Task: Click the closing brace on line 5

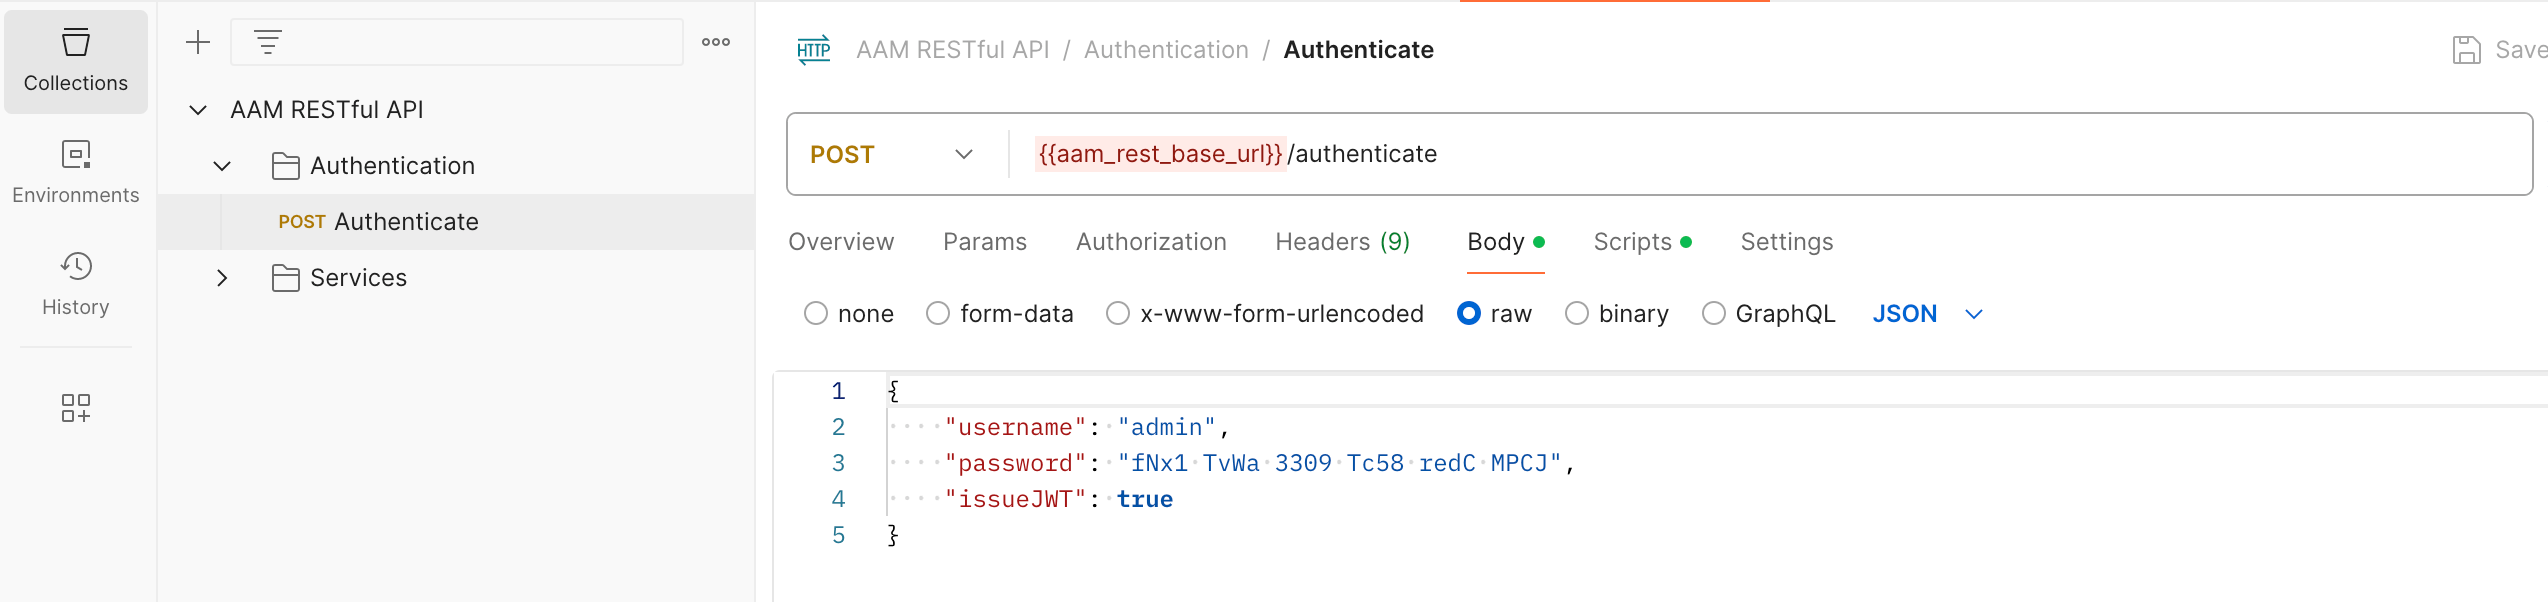Action: (x=893, y=536)
